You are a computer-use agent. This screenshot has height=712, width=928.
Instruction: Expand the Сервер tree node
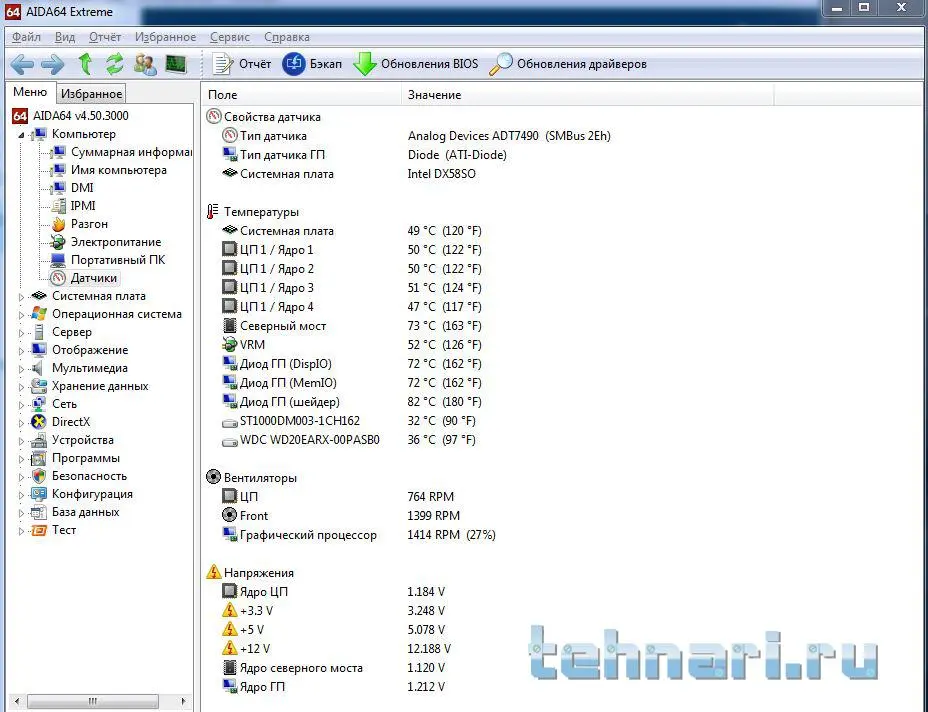(21, 333)
